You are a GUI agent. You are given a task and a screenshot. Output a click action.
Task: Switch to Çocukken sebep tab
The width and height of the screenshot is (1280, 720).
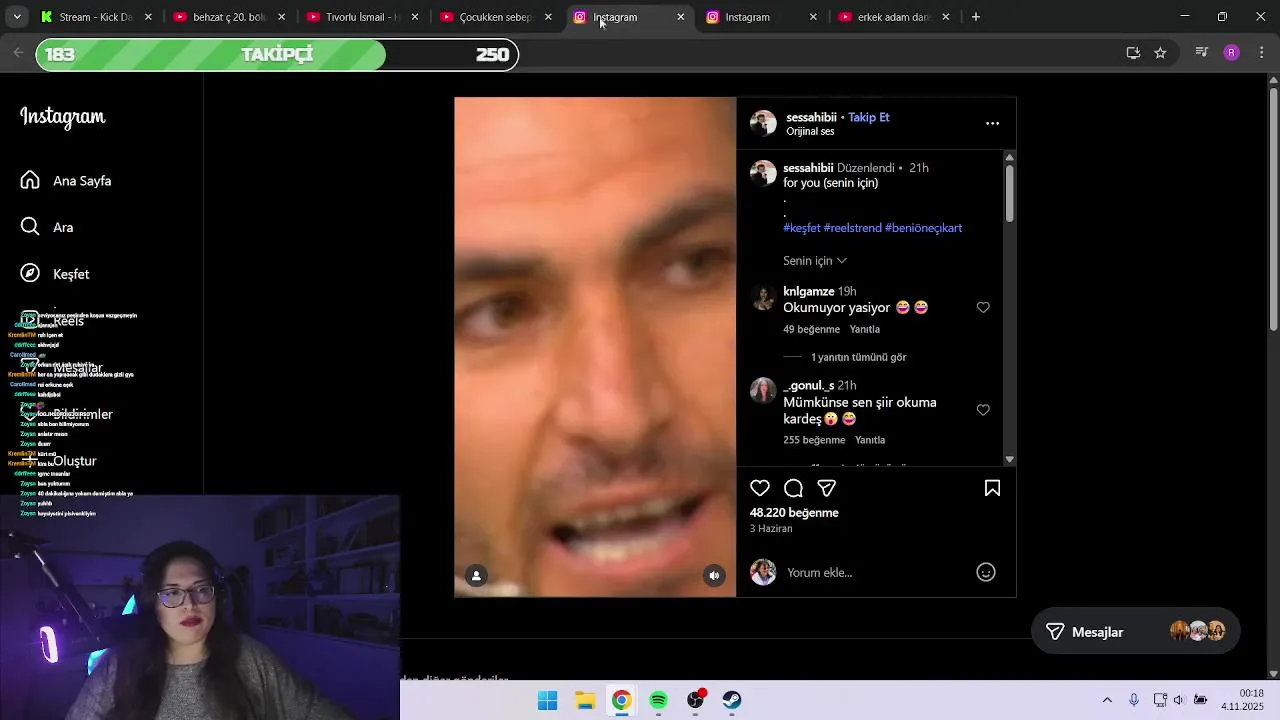point(494,17)
